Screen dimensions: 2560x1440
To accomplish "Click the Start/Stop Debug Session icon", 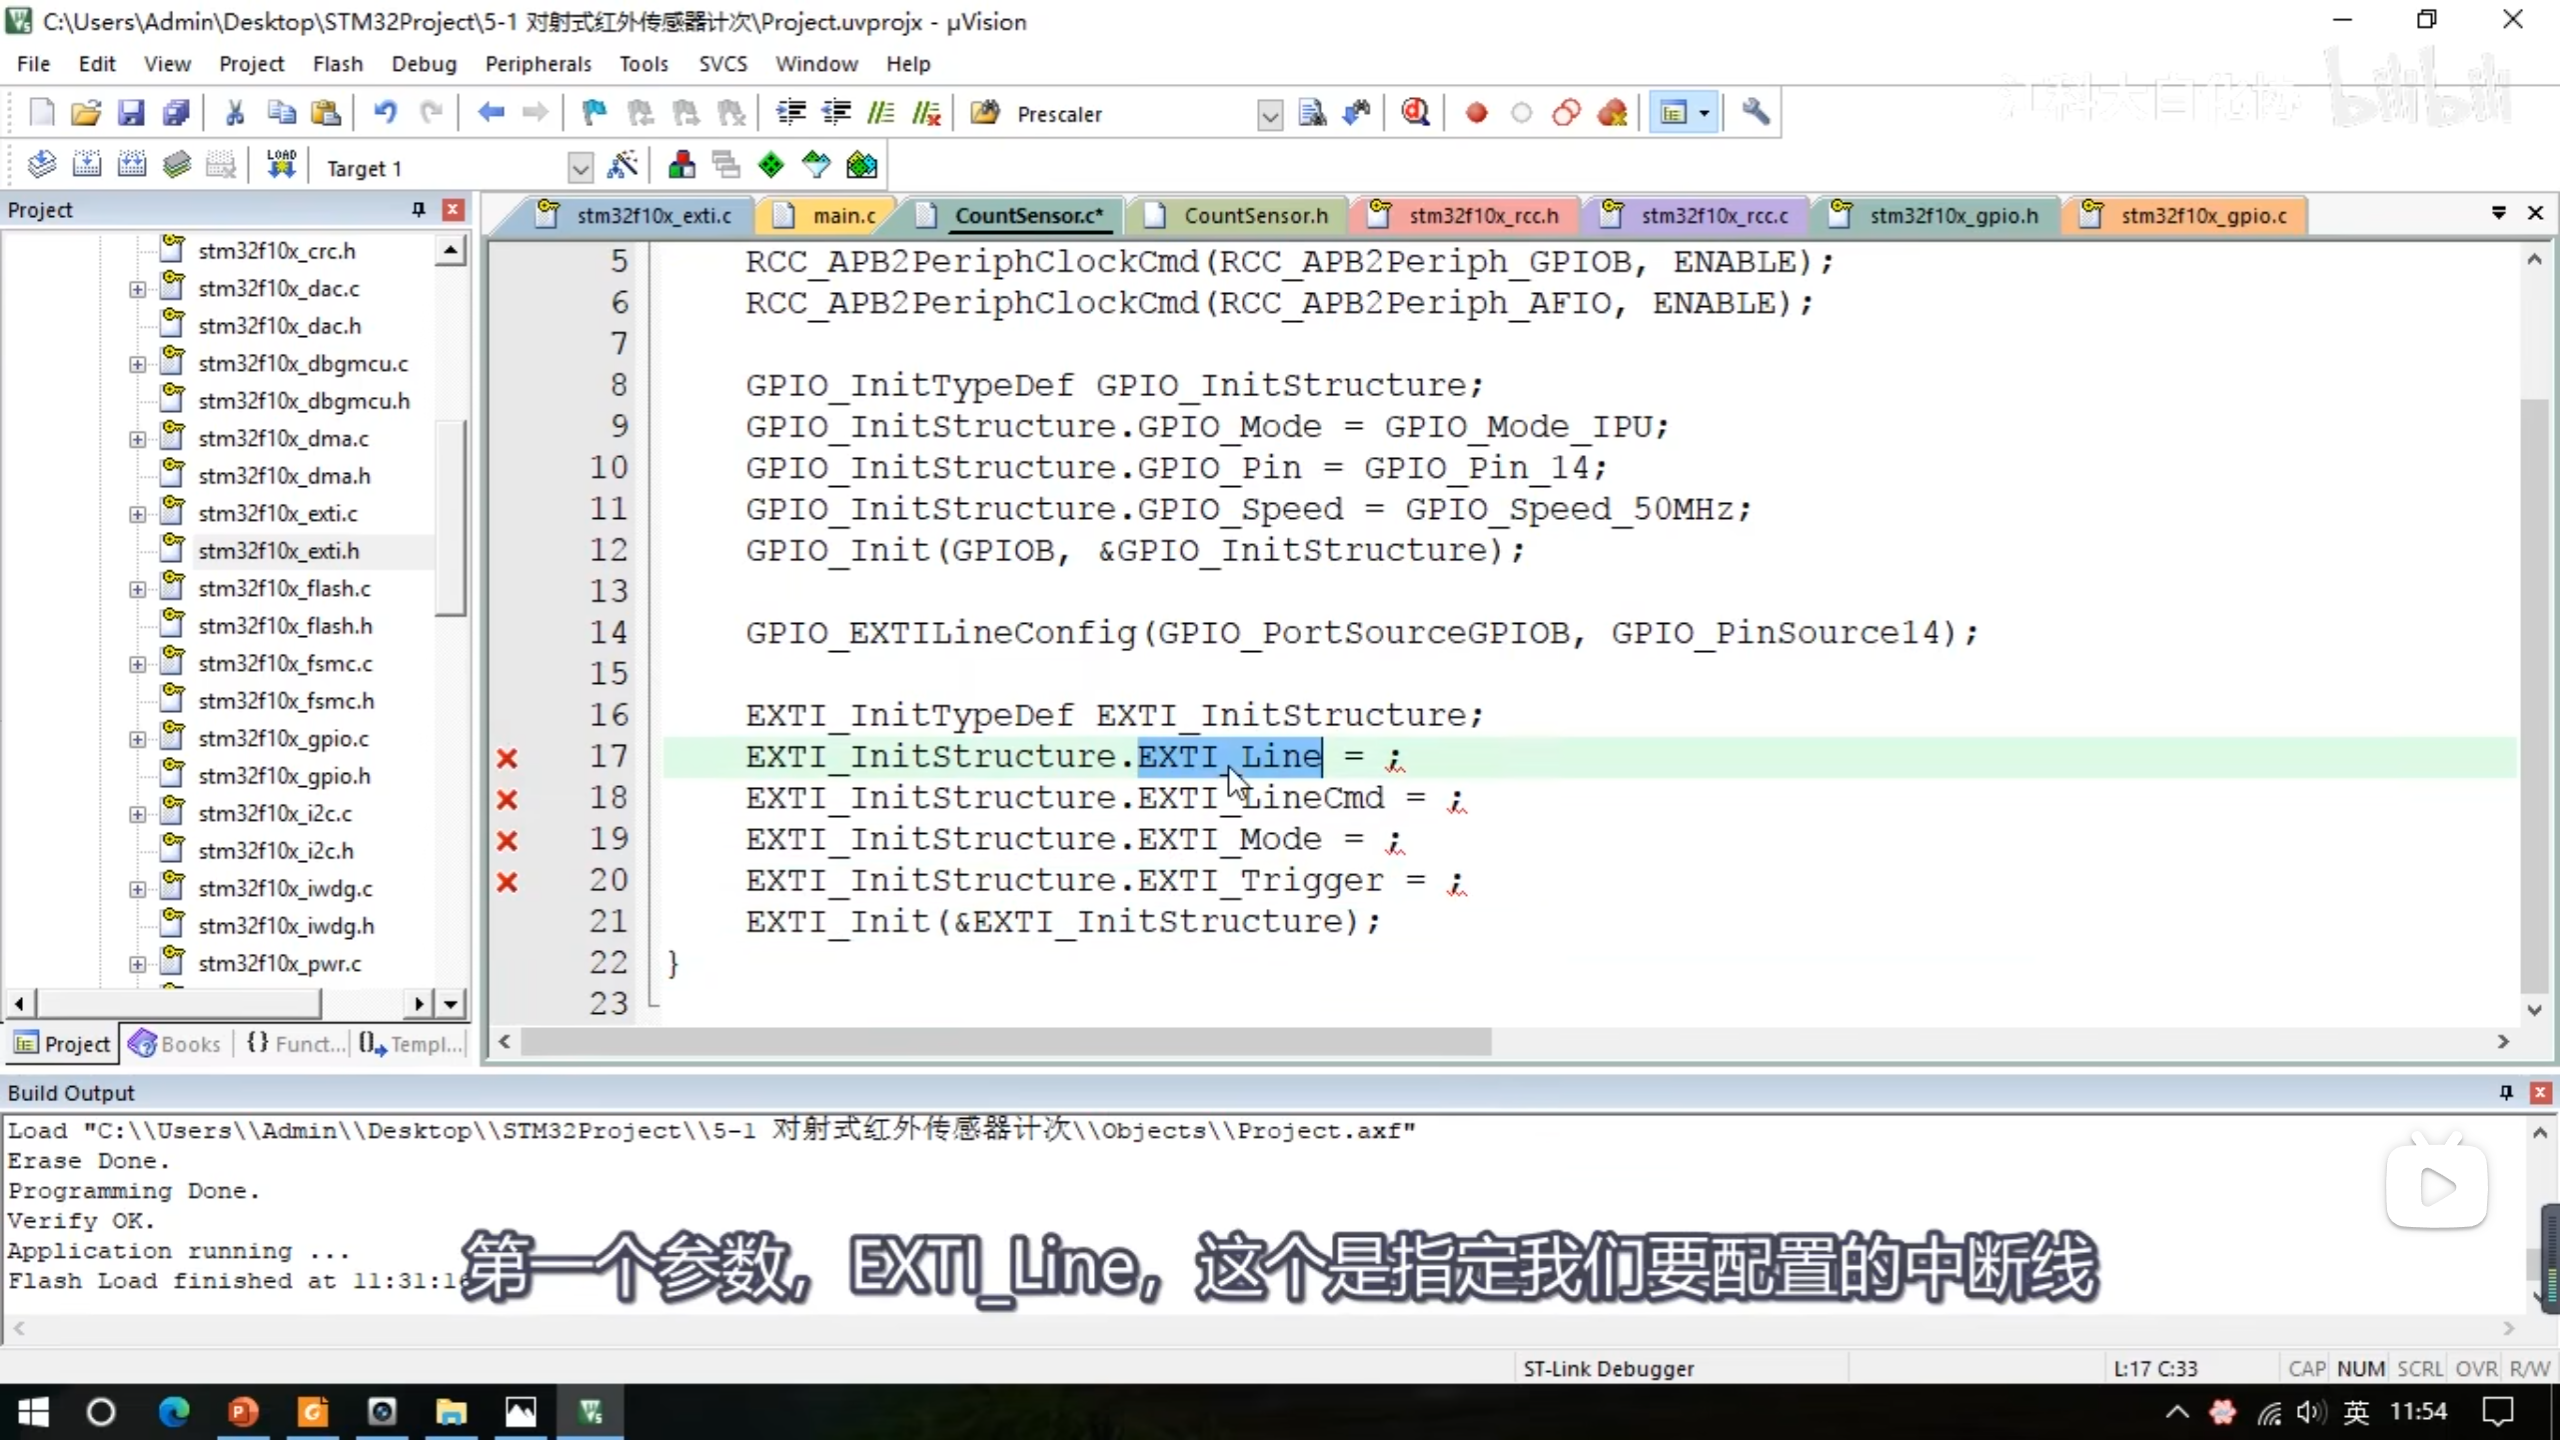I will [x=1415, y=113].
